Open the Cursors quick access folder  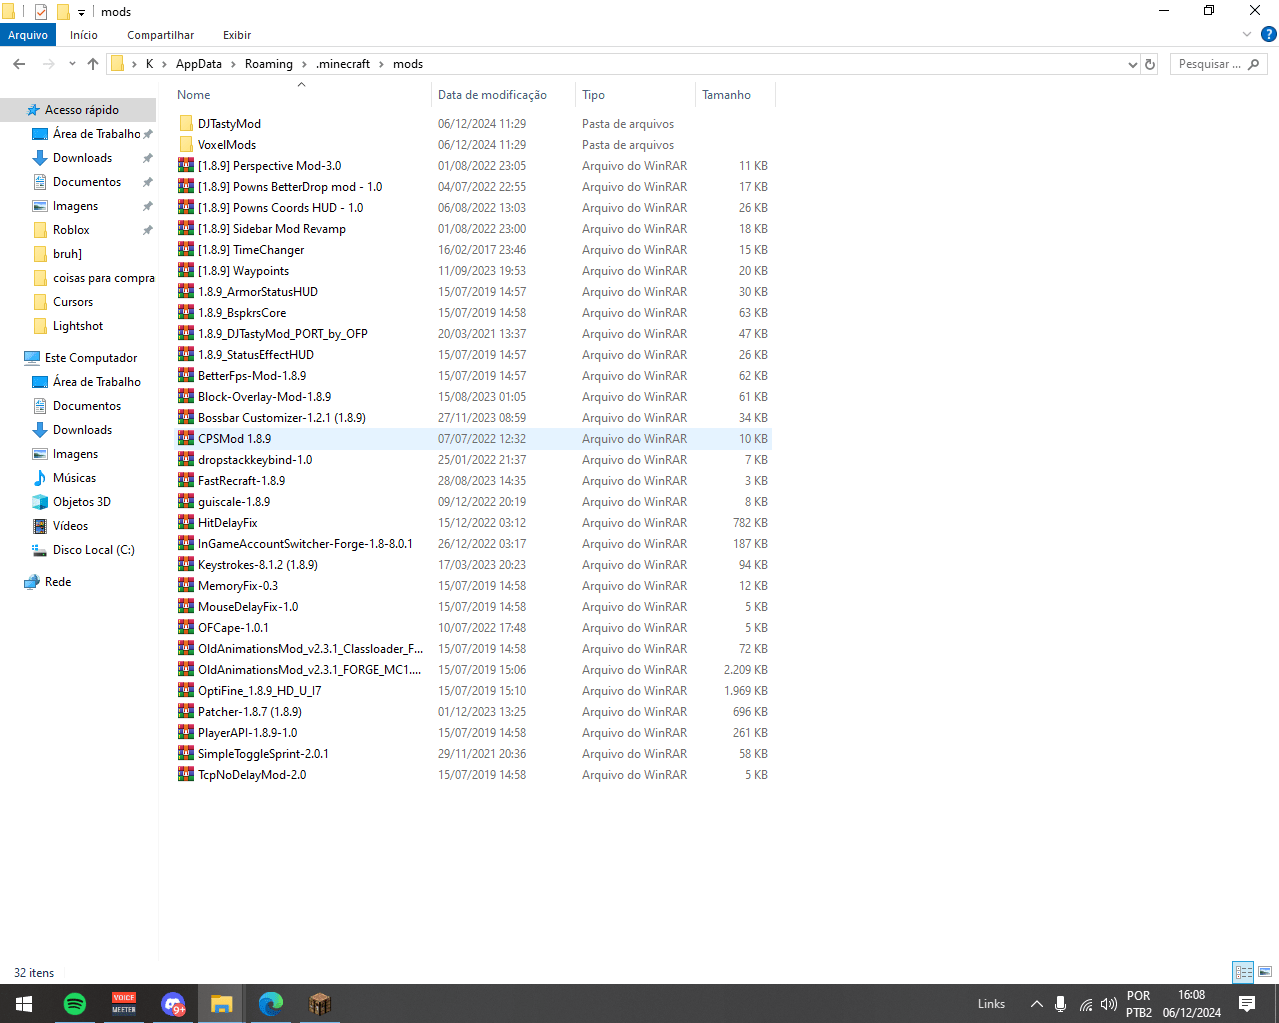click(73, 302)
